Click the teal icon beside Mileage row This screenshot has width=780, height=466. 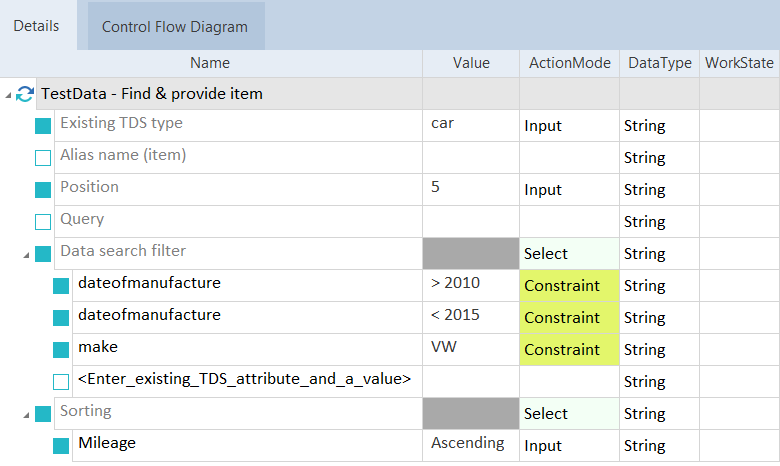(61, 445)
